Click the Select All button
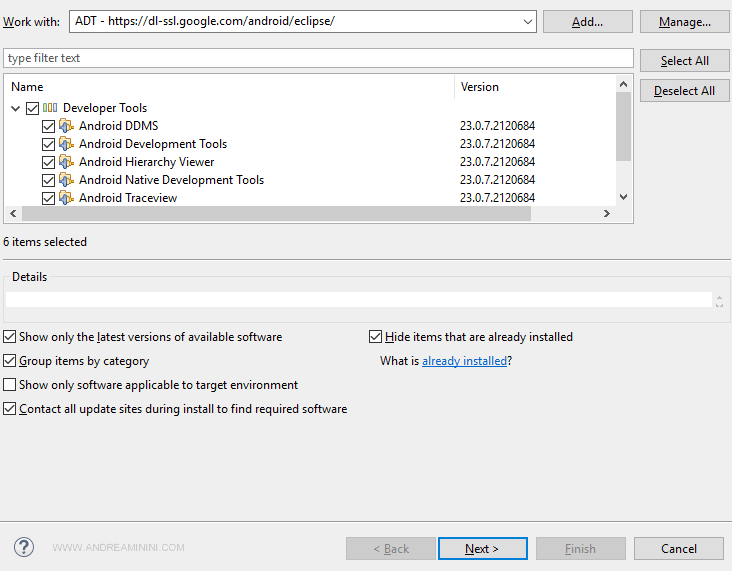 pos(685,61)
